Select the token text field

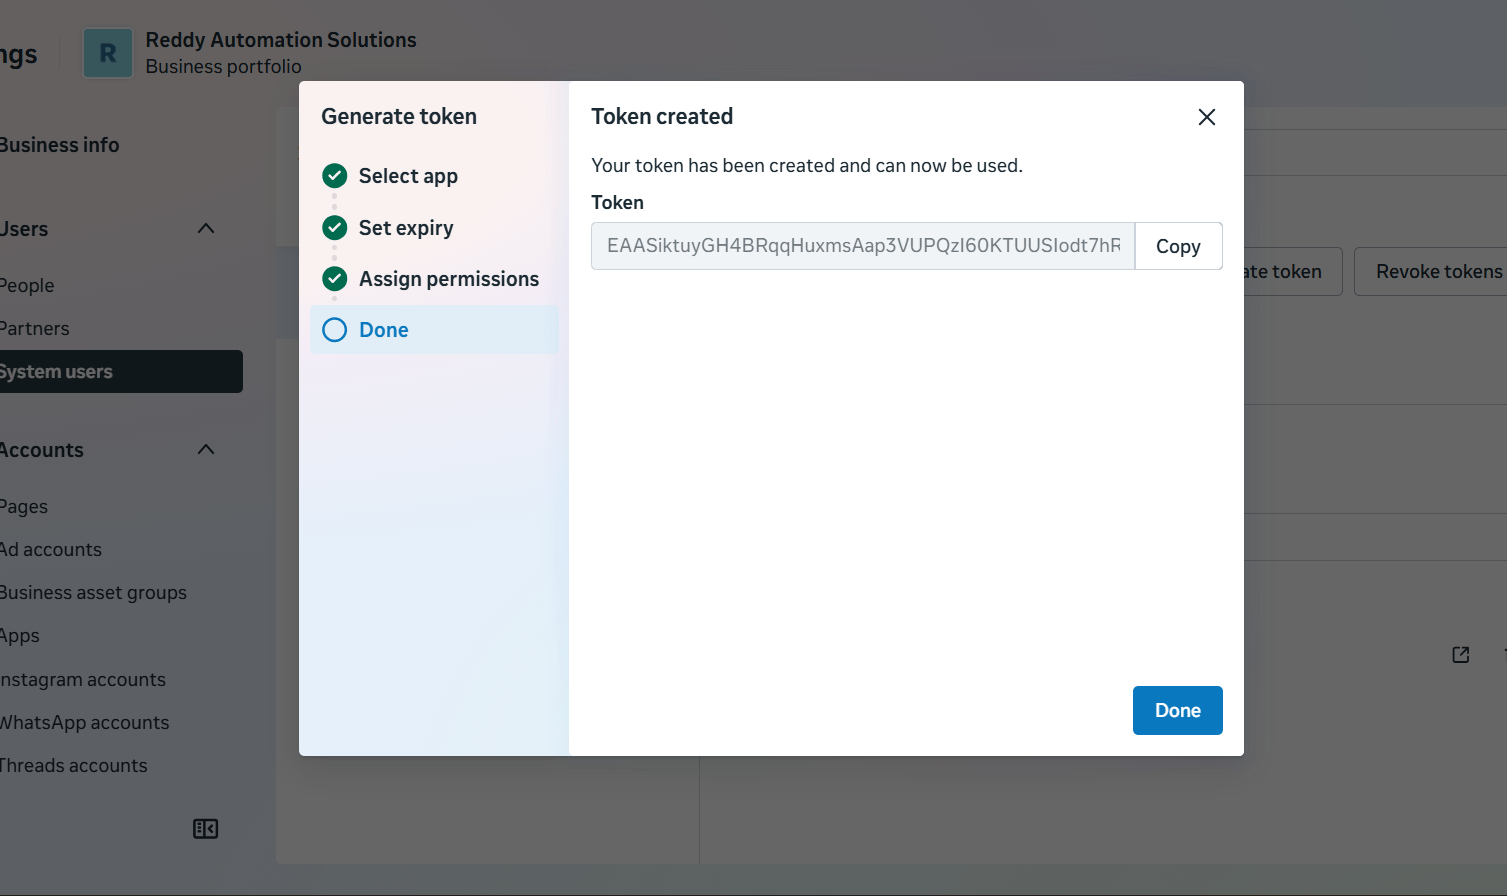(863, 246)
